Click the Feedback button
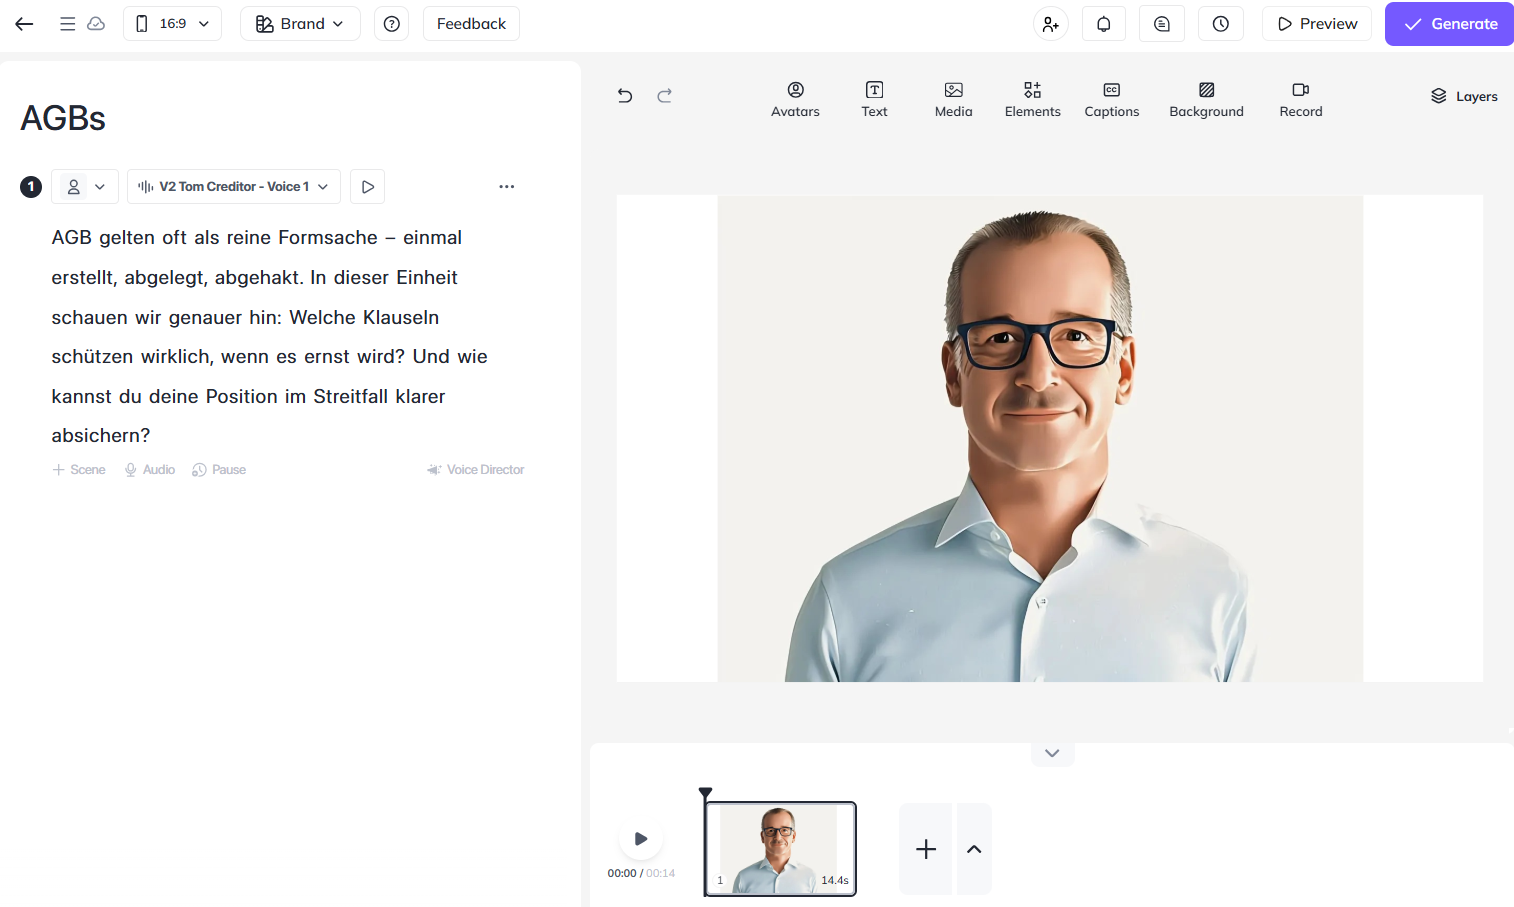 (x=471, y=24)
